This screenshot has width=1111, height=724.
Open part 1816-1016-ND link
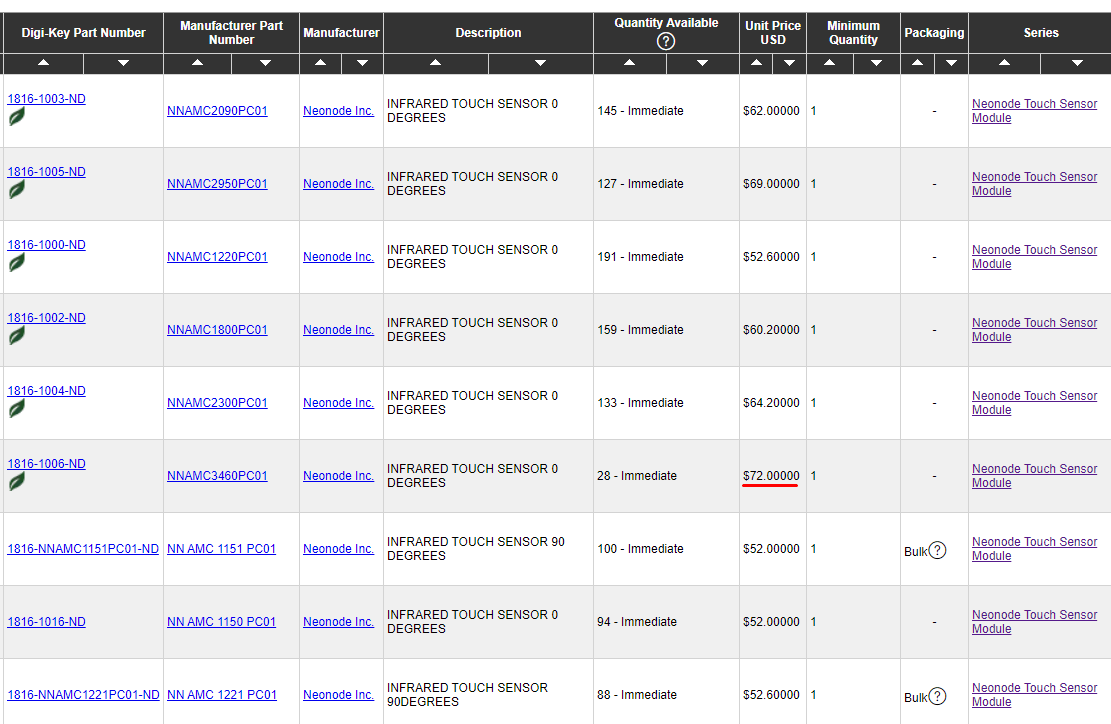46,622
